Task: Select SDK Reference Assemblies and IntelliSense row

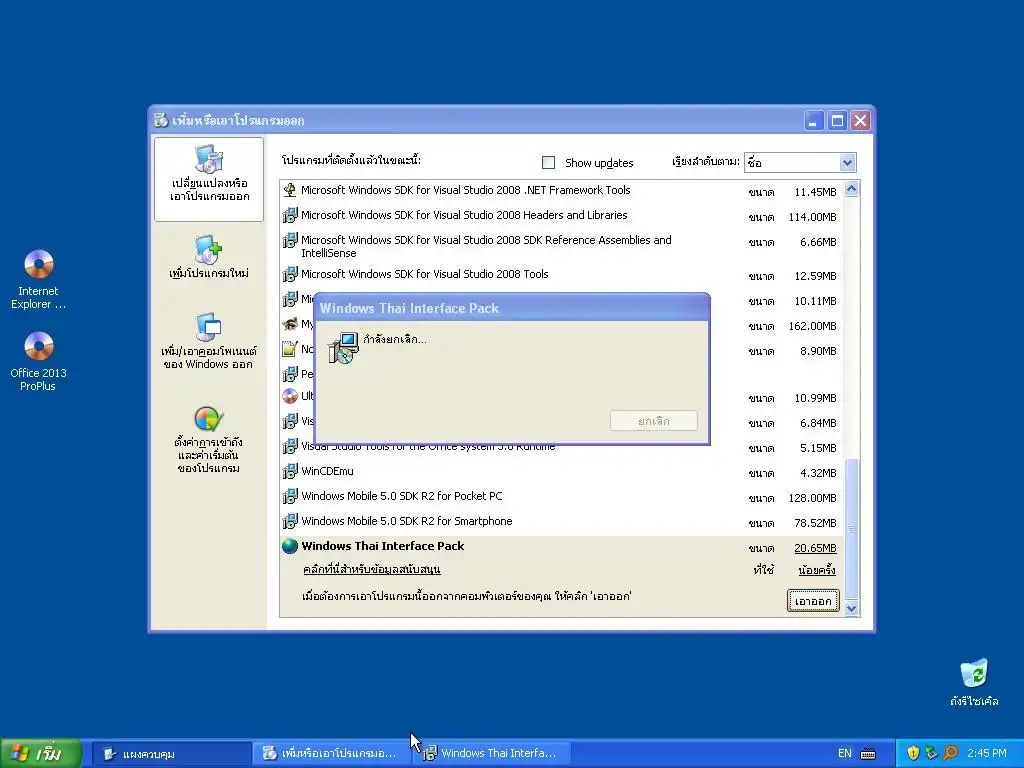Action: click(x=560, y=246)
